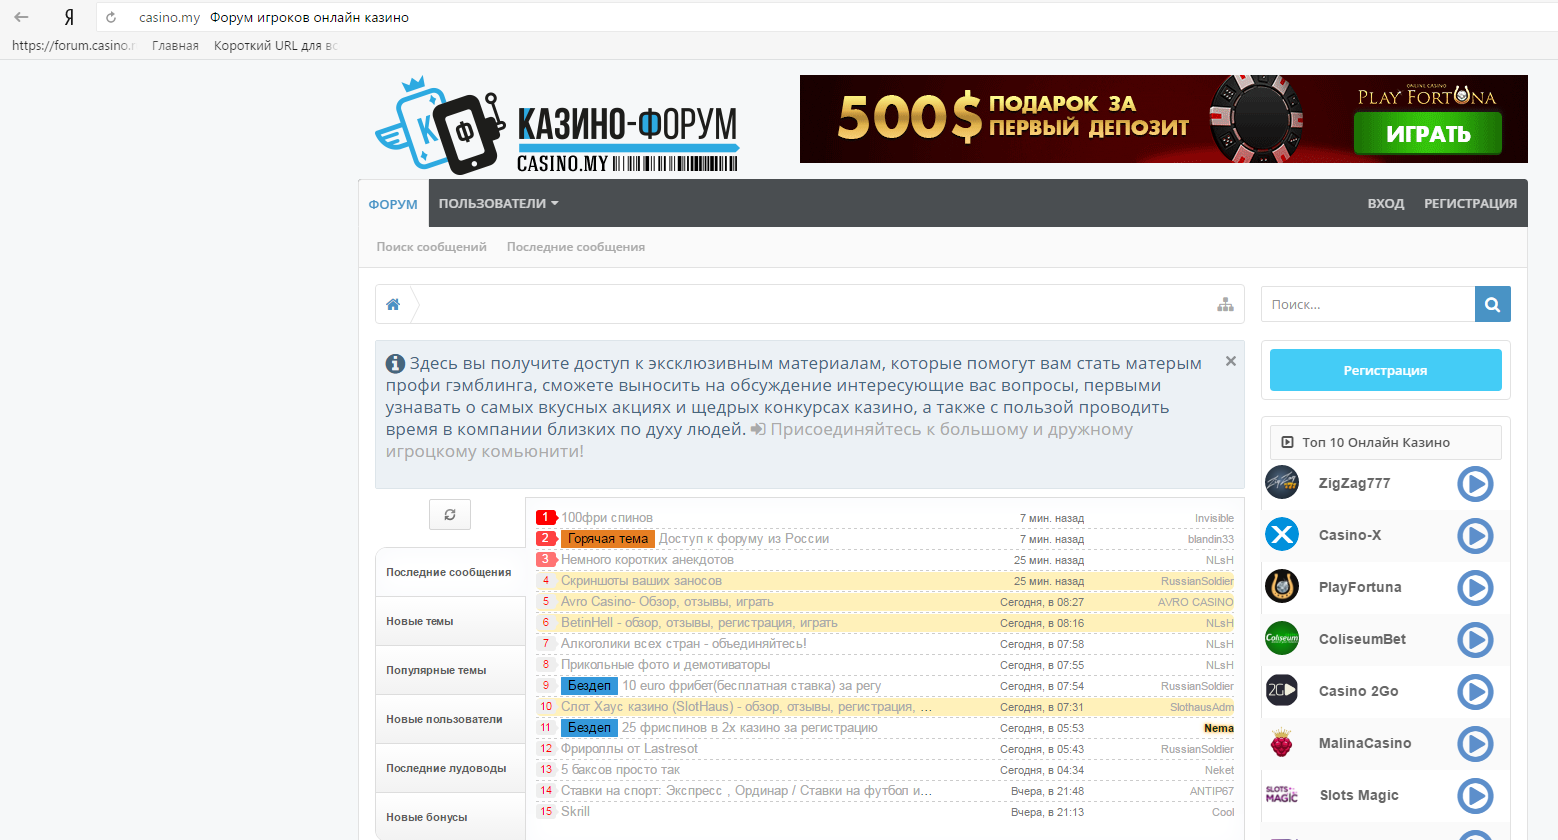1558x840 pixels.
Task: Dismiss the welcome notice with the X
Action: tap(1231, 361)
